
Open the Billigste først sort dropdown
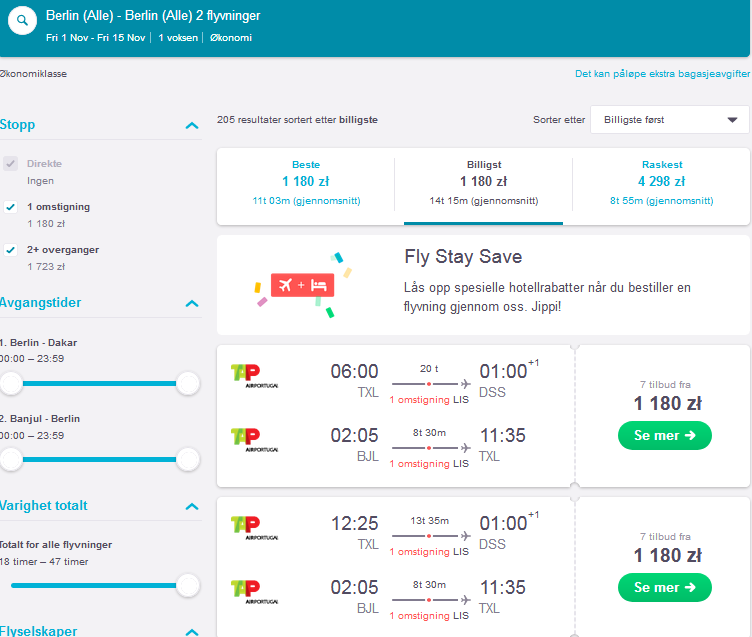click(670, 119)
